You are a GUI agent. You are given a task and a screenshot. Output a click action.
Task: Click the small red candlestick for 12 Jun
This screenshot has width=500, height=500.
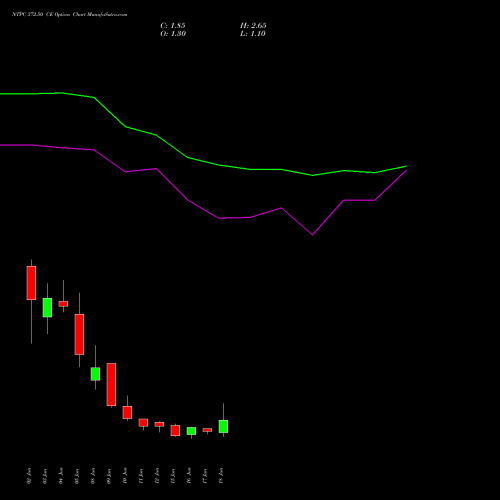(x=159, y=424)
